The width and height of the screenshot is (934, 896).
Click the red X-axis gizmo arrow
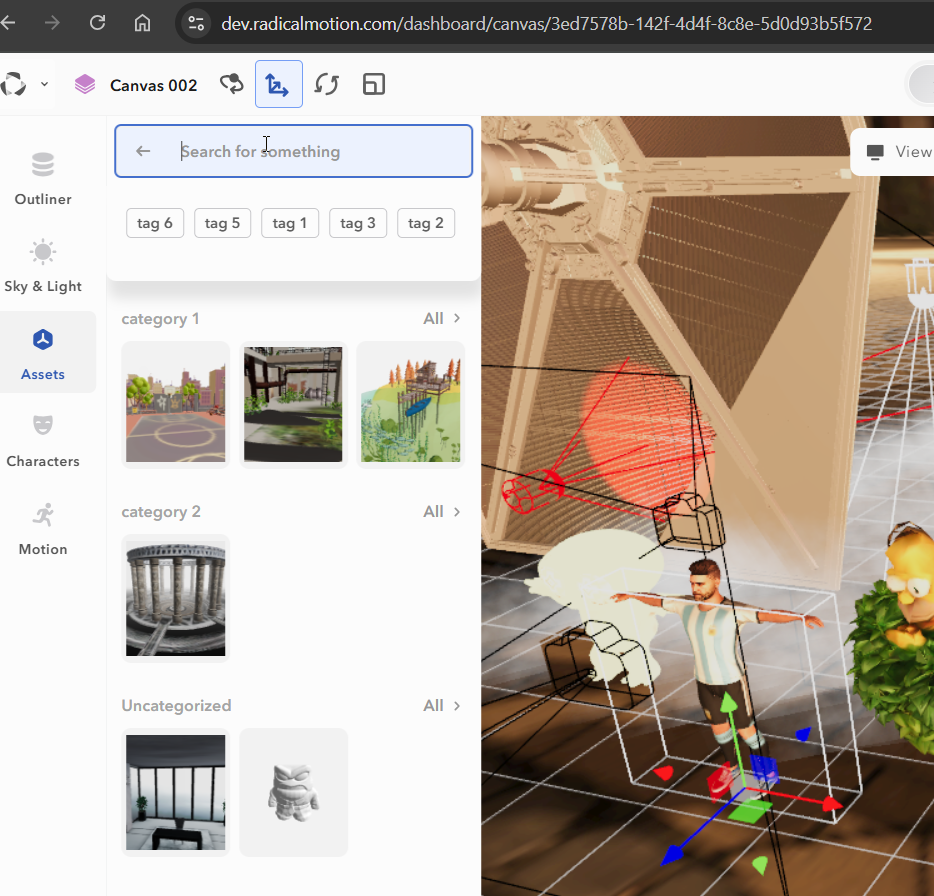pyautogui.click(x=832, y=804)
